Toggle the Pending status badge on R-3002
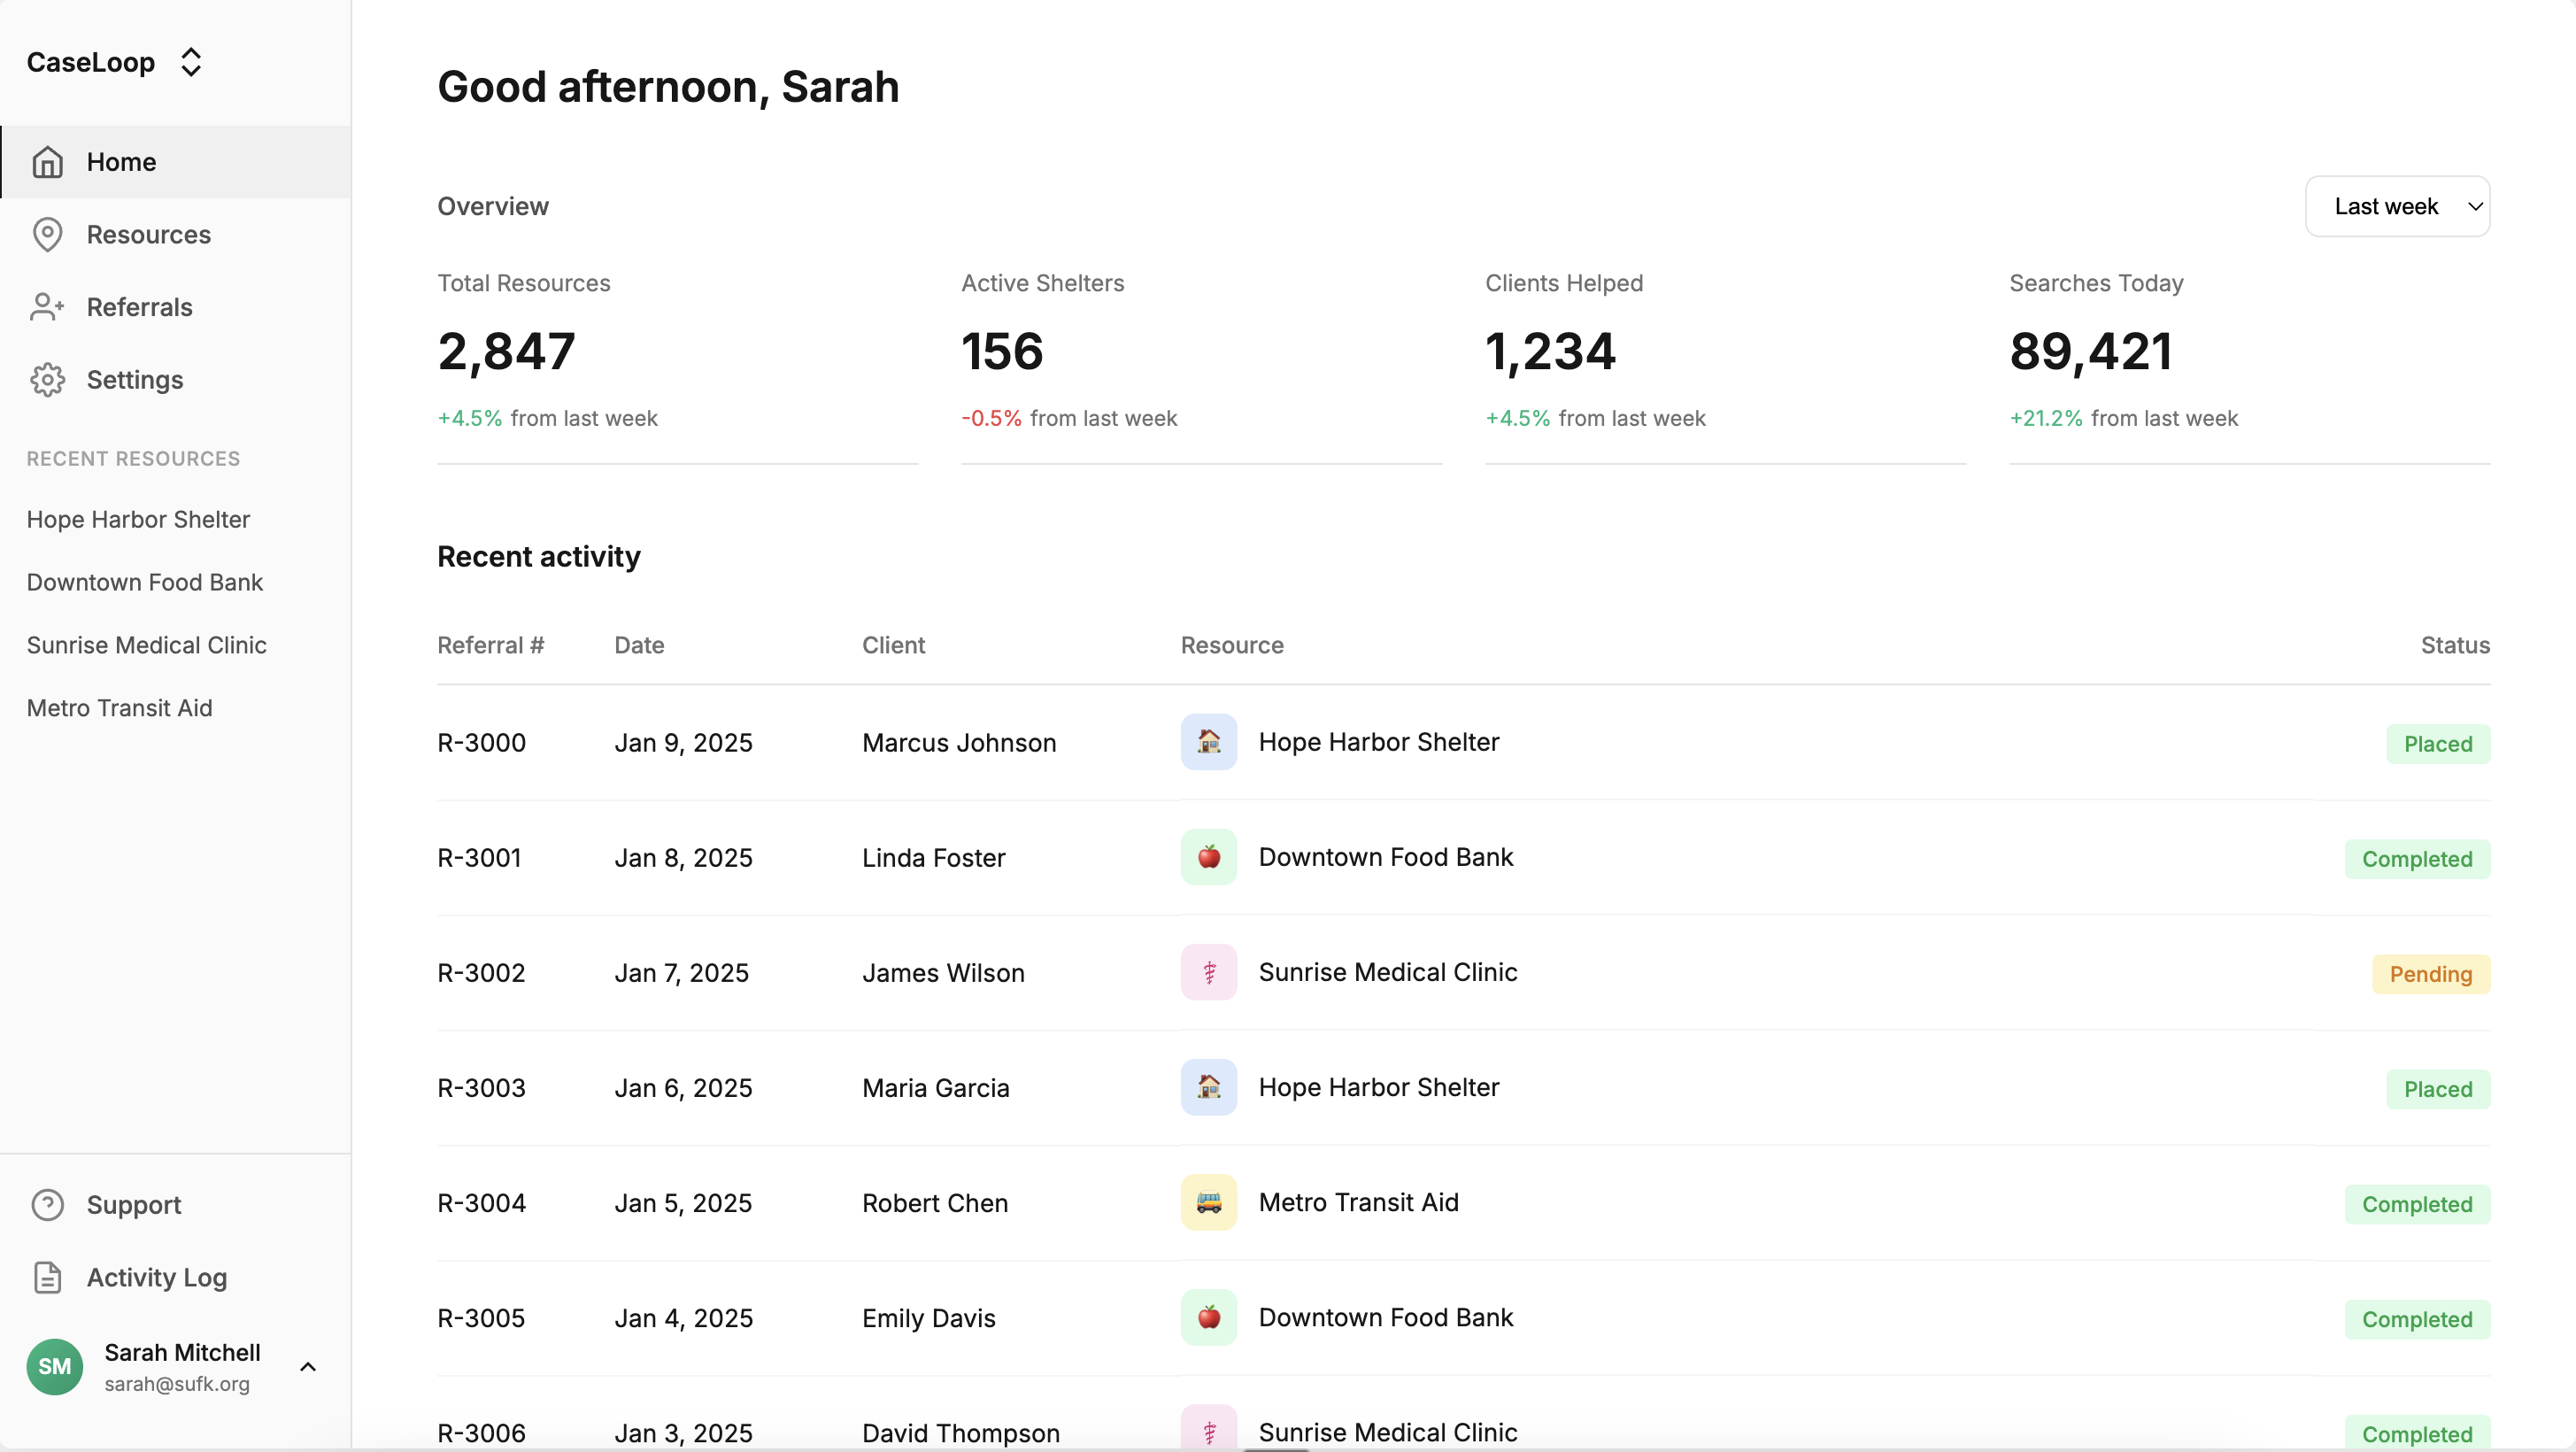Image resolution: width=2576 pixels, height=1452 pixels. coord(2431,973)
